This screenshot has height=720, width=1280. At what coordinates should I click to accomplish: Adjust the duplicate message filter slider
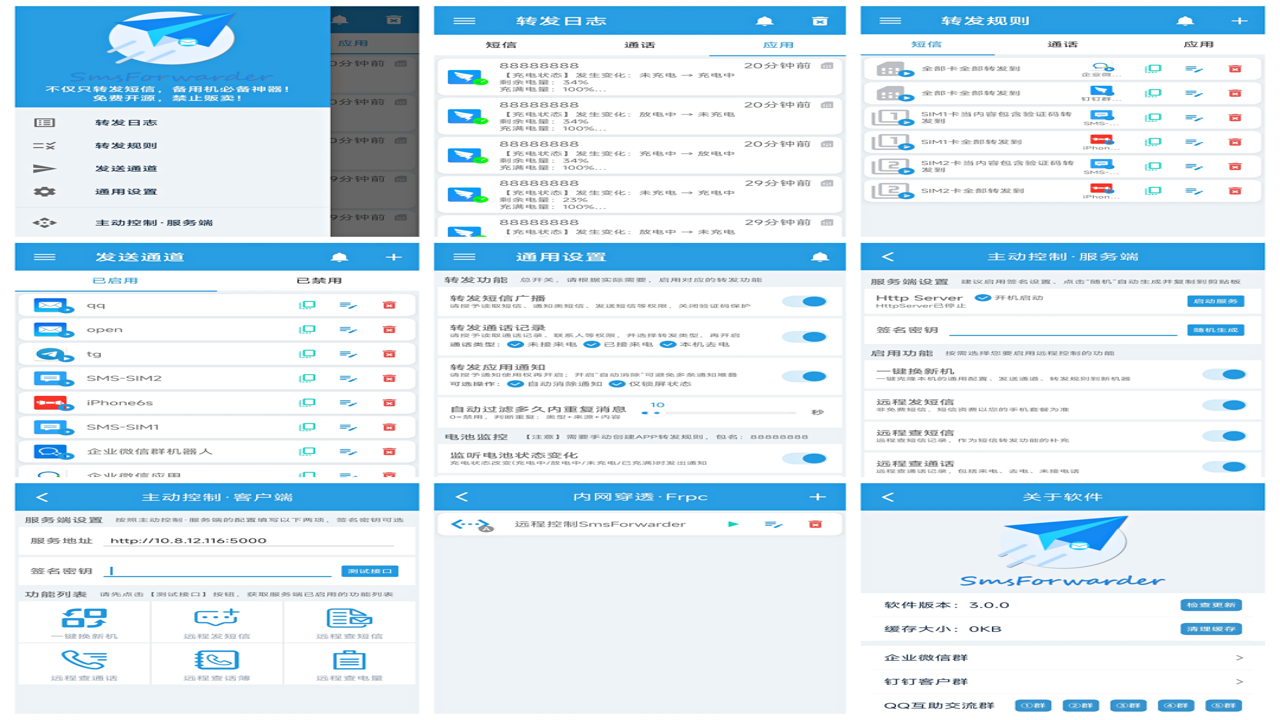coord(720,412)
